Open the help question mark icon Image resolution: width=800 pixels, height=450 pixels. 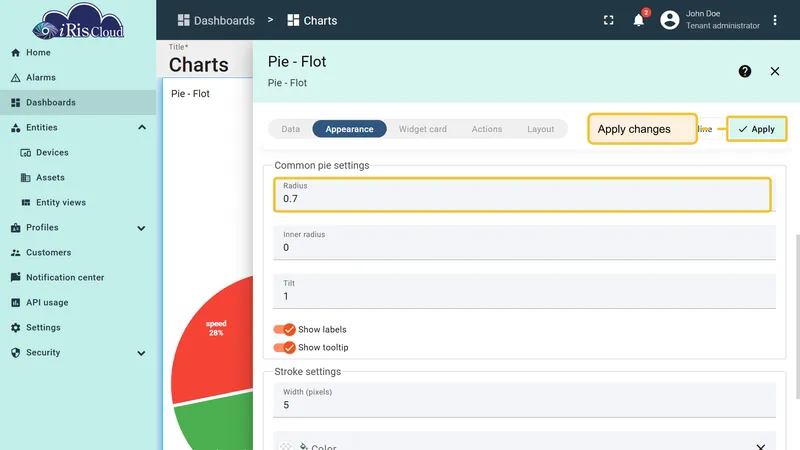pos(745,71)
